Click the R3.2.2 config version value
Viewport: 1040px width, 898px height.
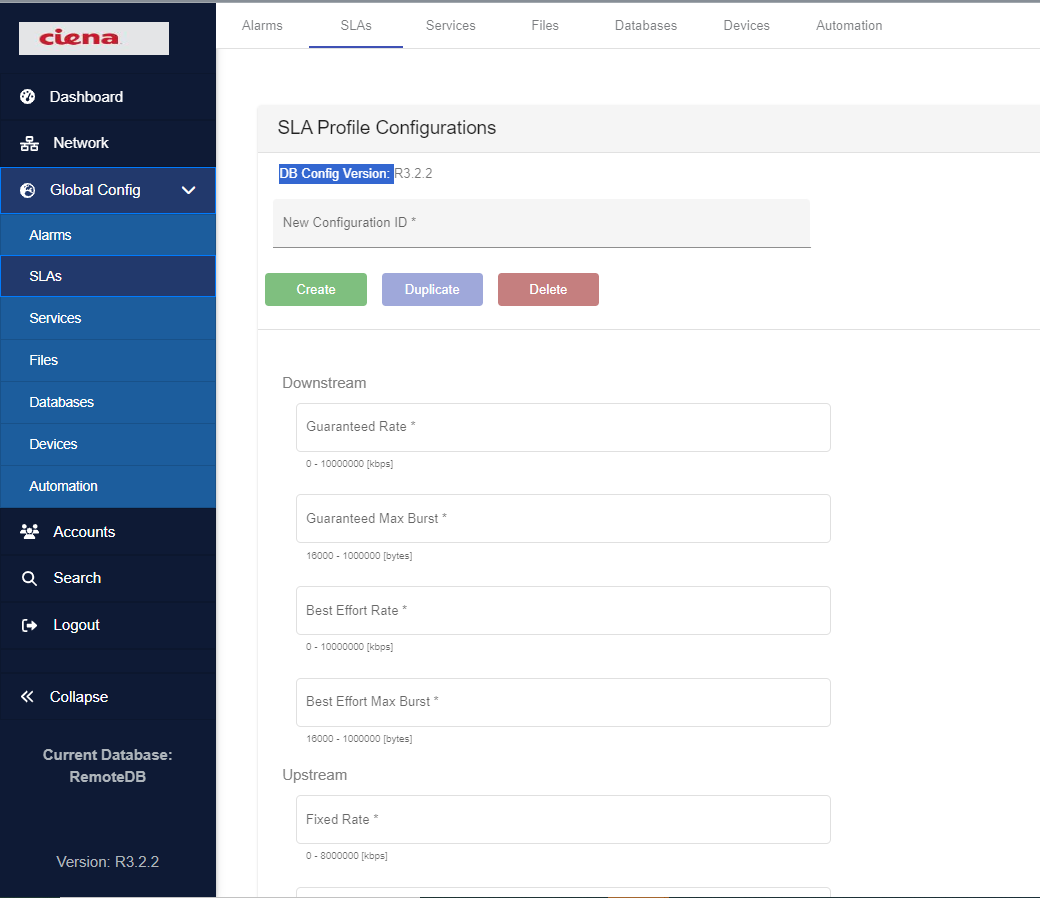tap(413, 174)
